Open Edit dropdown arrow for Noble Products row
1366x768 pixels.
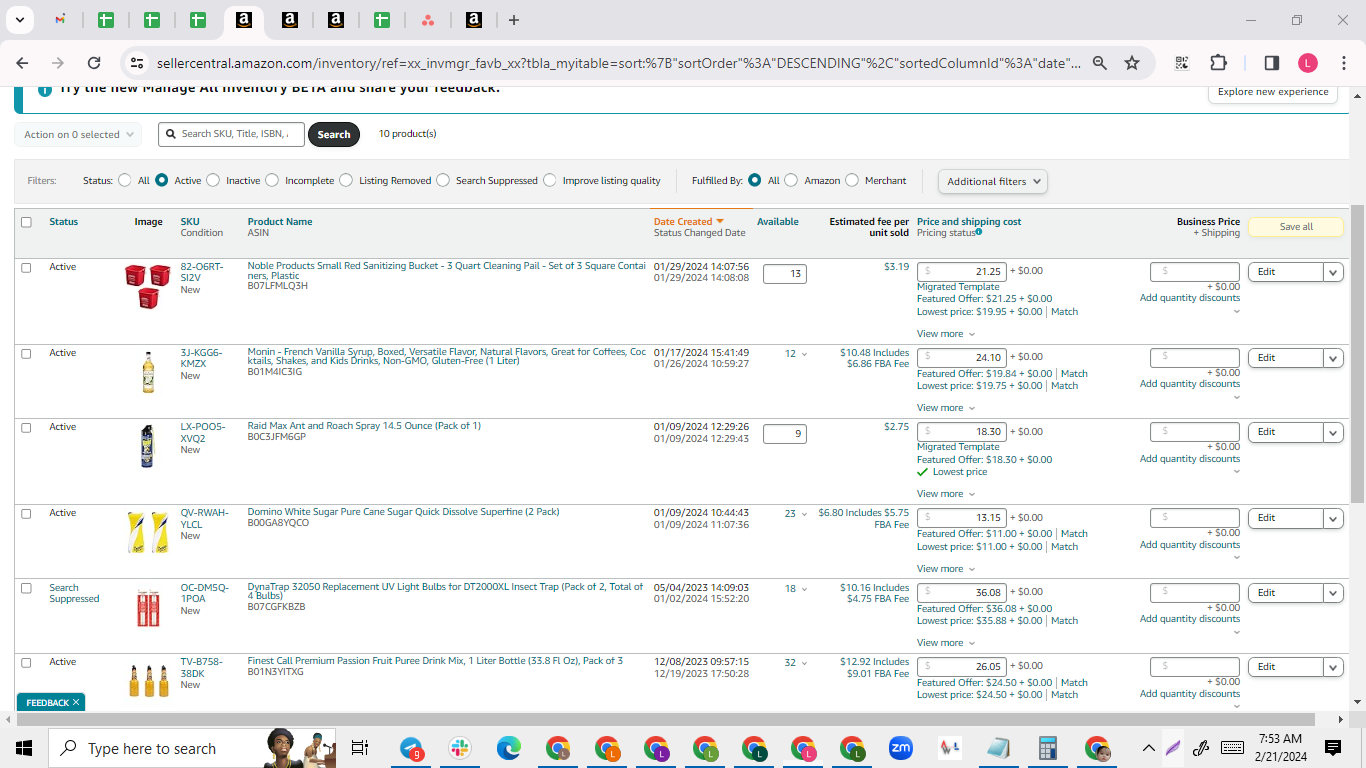click(1333, 272)
